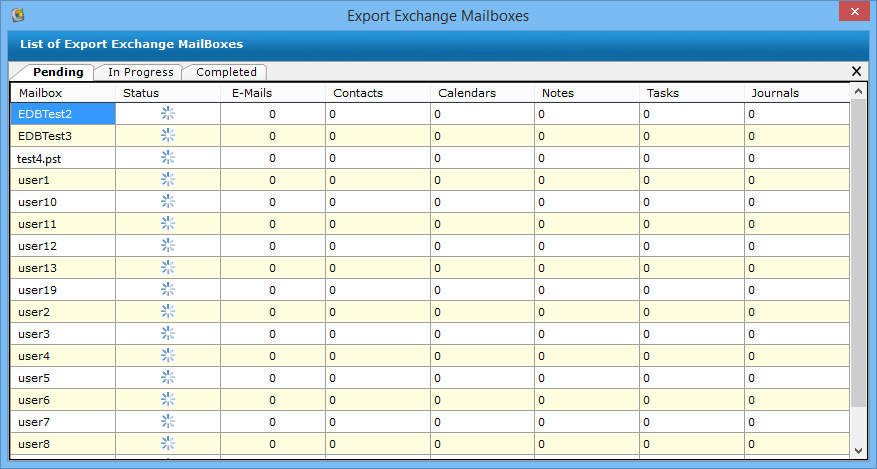Select the user1 mailbox
Image resolution: width=877 pixels, height=469 pixels.
pyautogui.click(x=63, y=180)
